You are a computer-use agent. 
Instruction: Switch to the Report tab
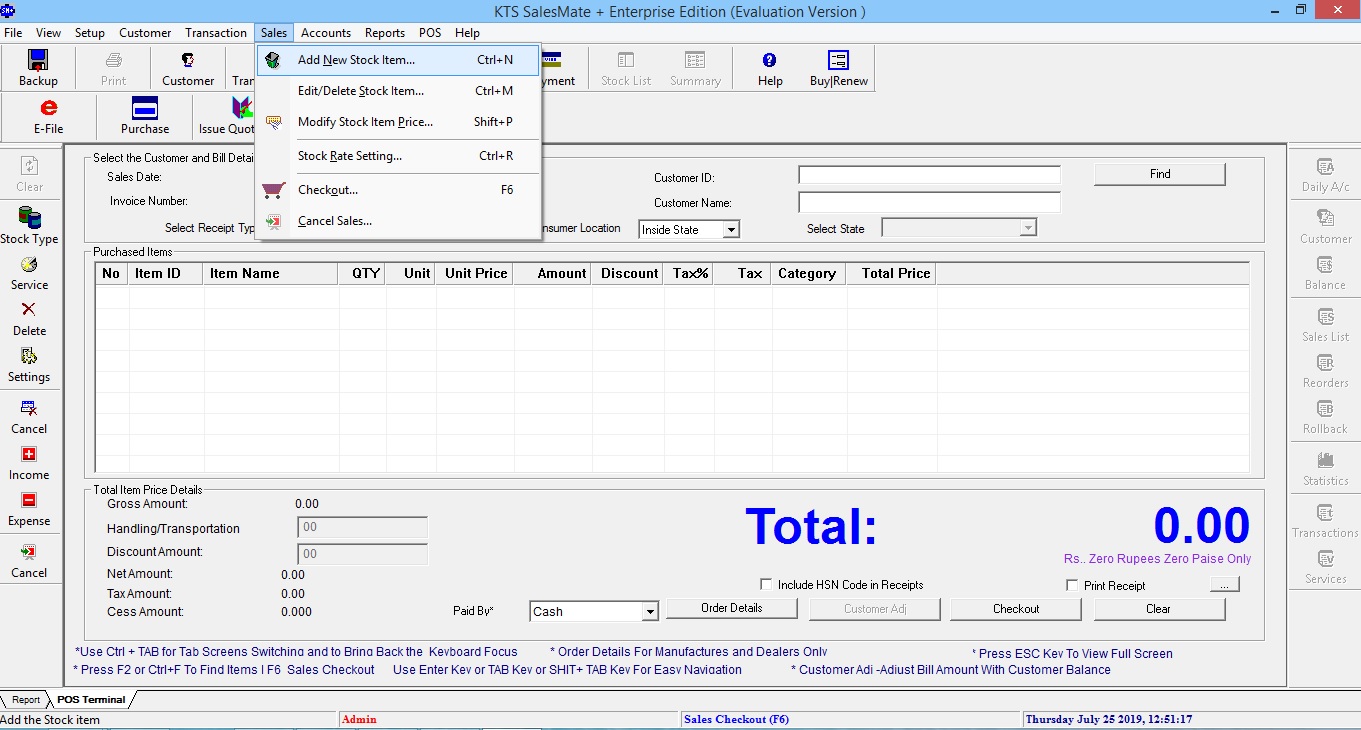(x=26, y=700)
